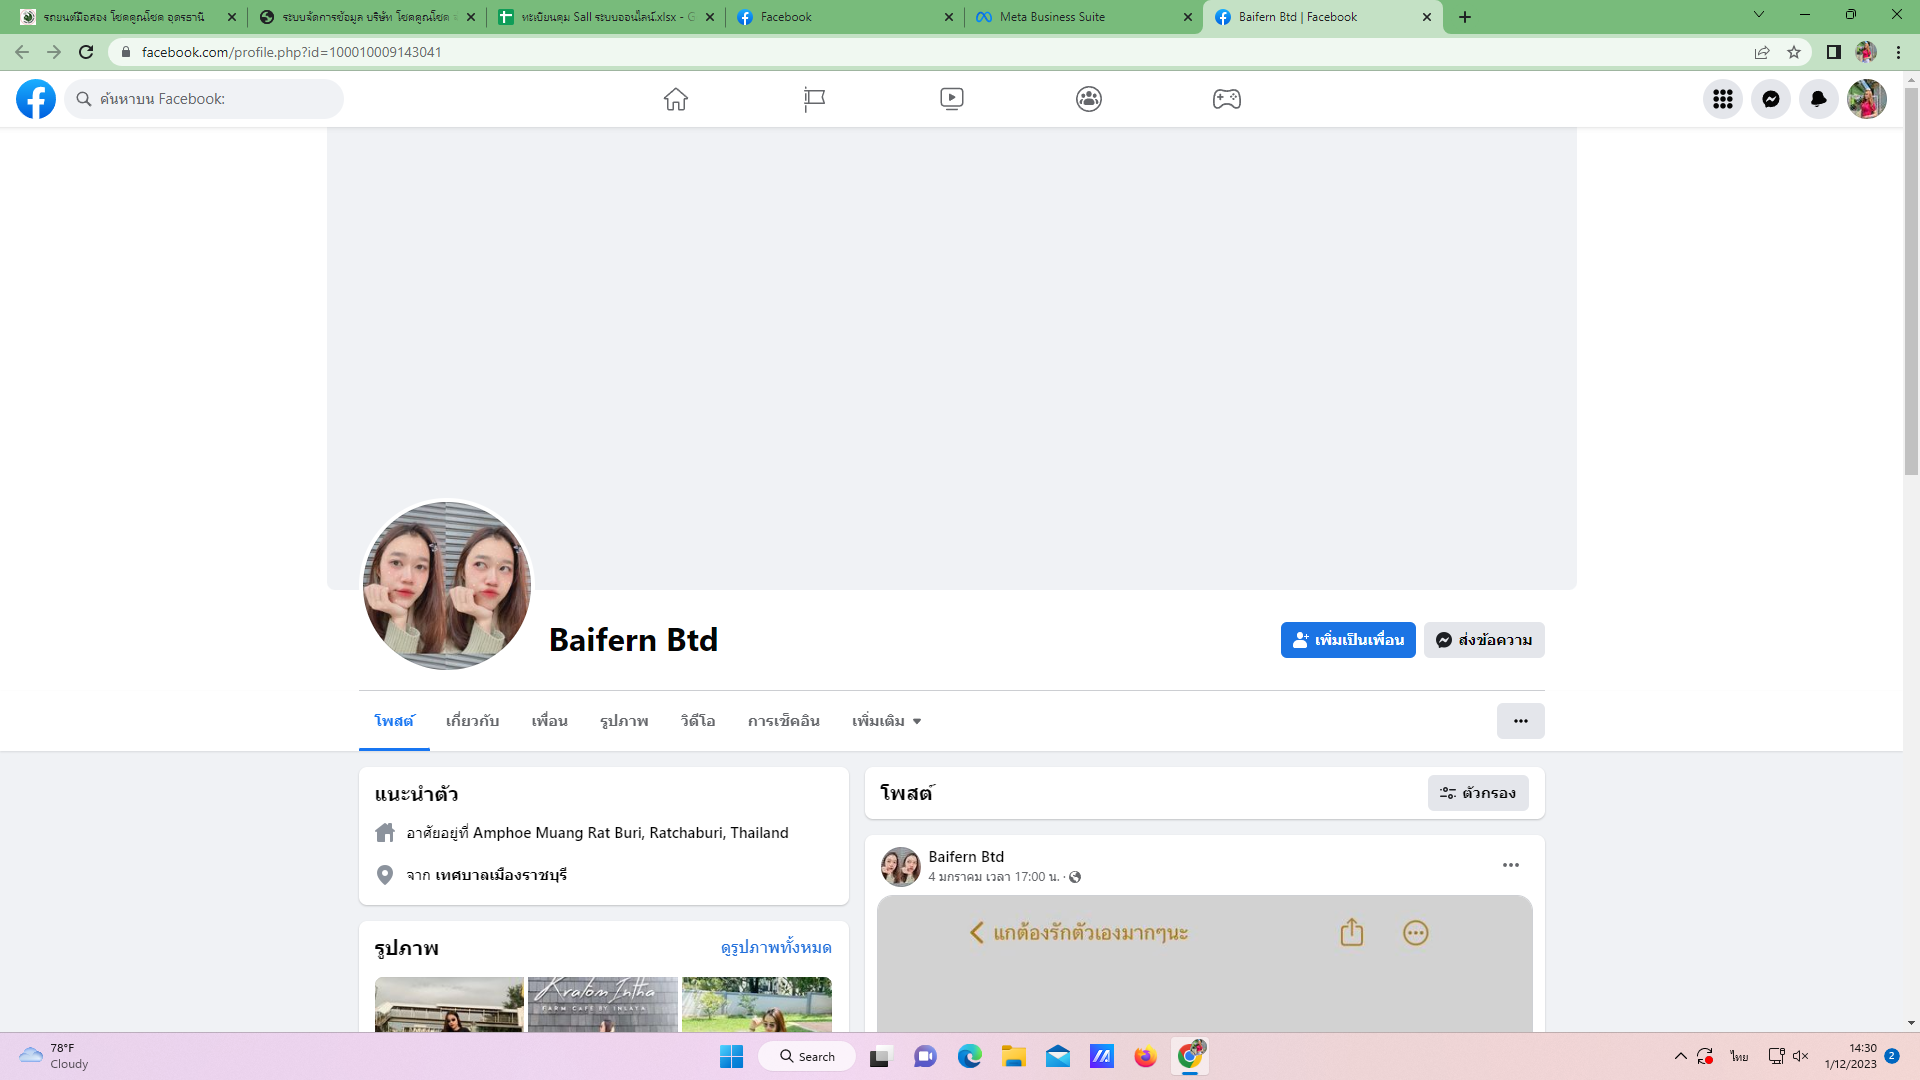Open the Messenger icon in the top right
Viewport: 1920px width, 1080px height.
[1770, 99]
